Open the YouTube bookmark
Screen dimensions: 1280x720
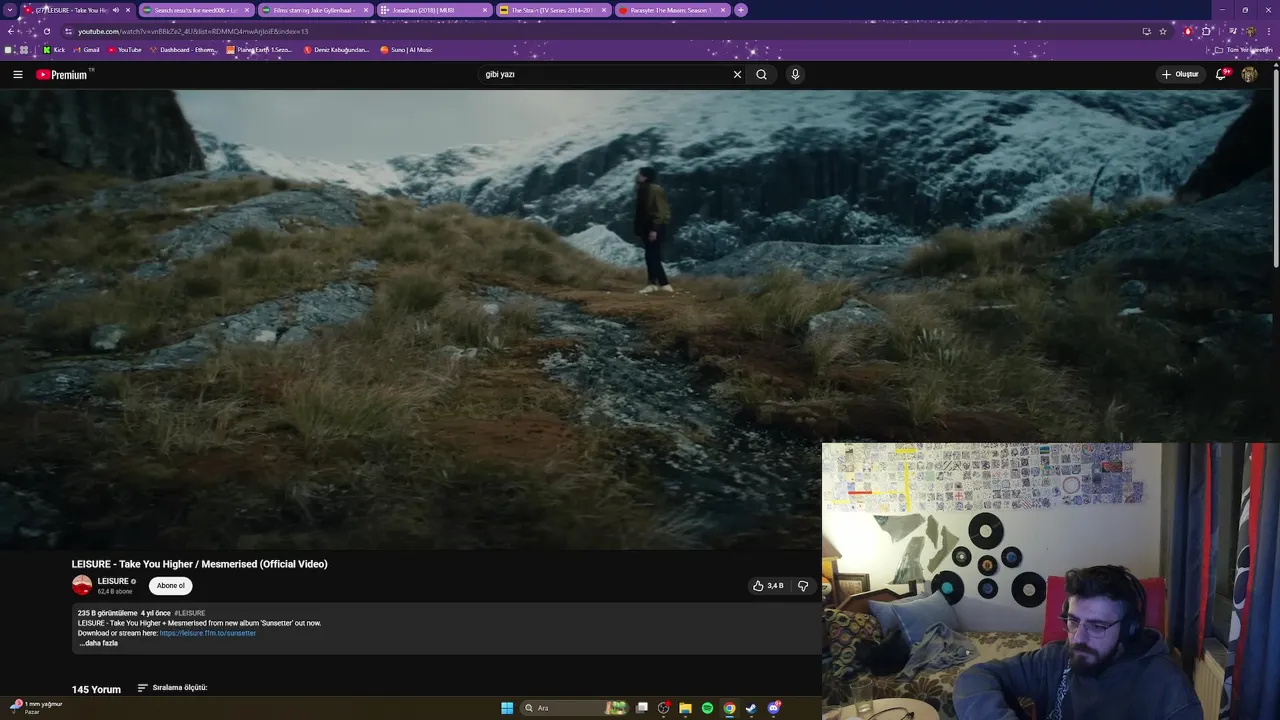[x=124, y=50]
